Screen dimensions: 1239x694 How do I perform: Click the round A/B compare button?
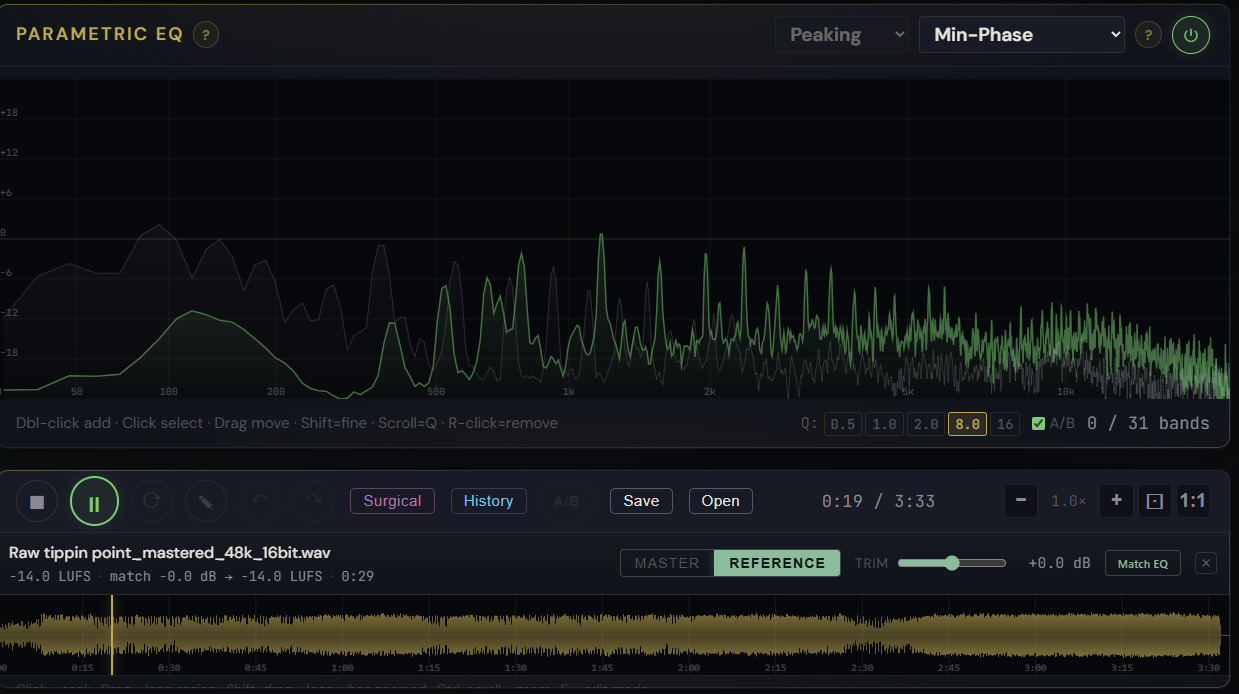point(566,501)
